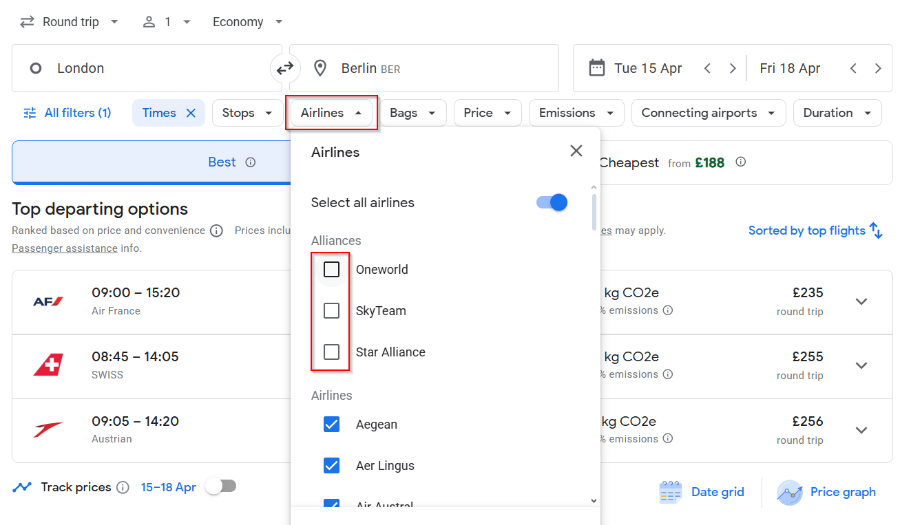Open the Bags filter dropdown

coord(413,113)
